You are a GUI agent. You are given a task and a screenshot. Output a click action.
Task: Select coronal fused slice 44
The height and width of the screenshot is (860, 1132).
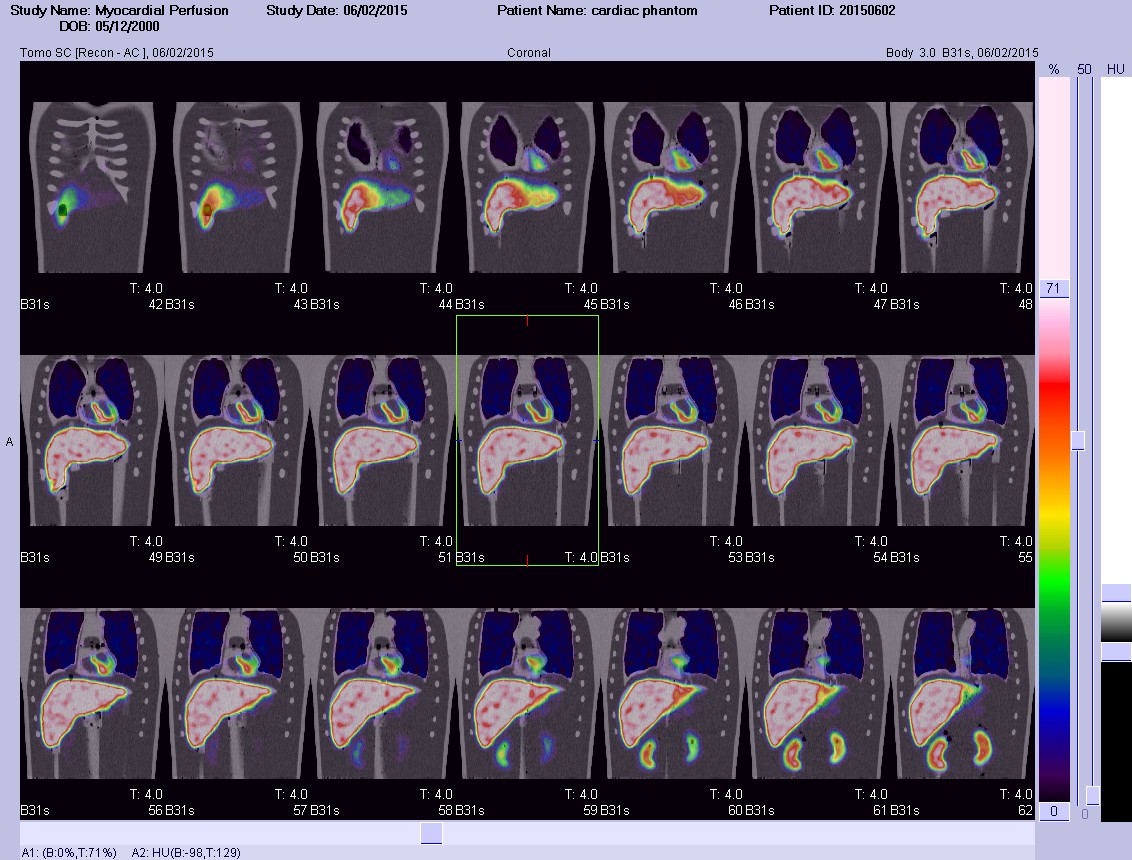pyautogui.click(x=383, y=188)
